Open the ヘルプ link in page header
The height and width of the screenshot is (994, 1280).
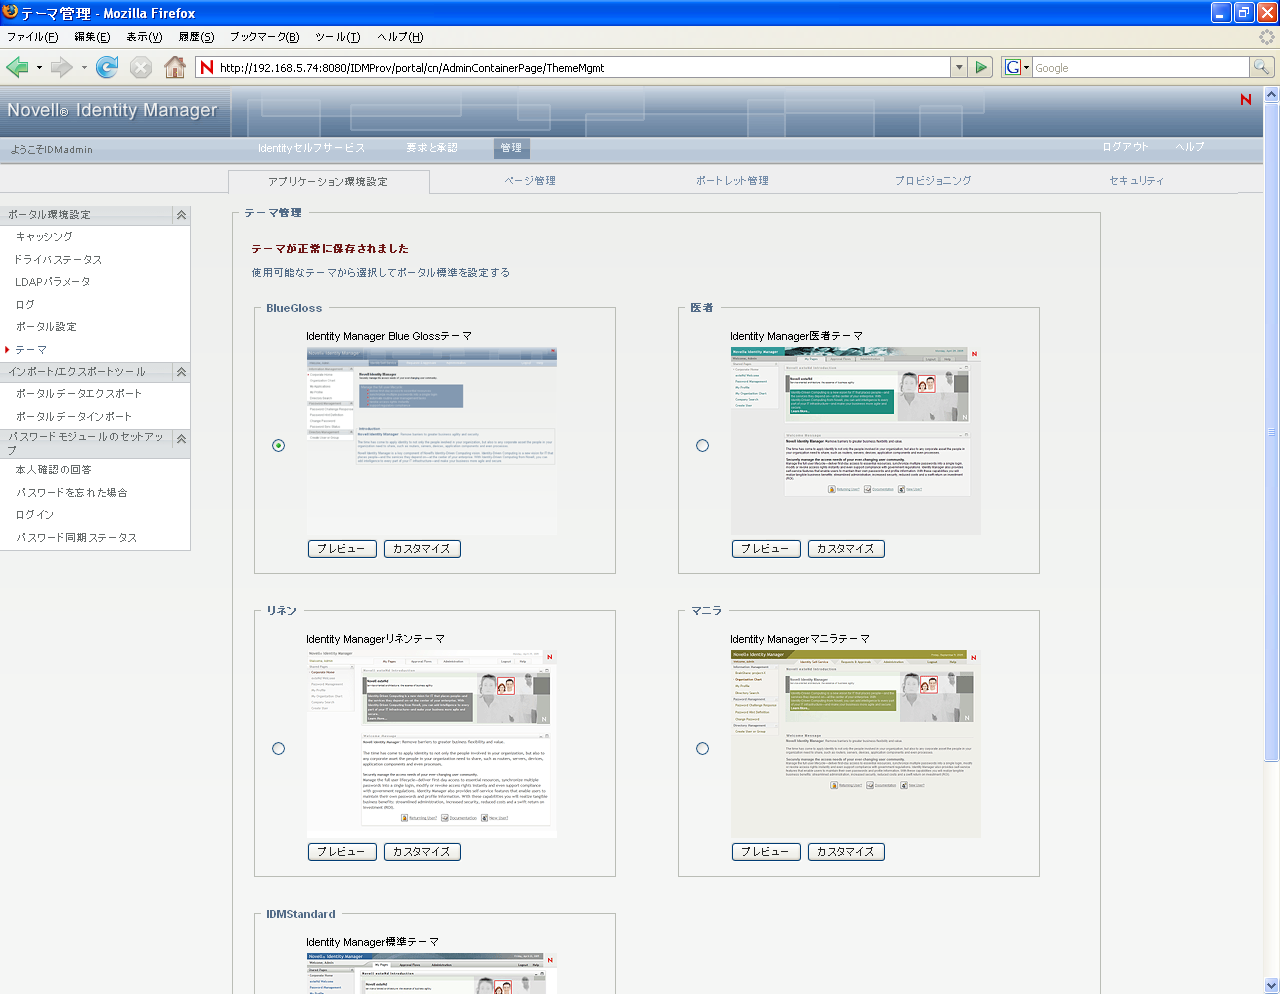tap(1190, 147)
